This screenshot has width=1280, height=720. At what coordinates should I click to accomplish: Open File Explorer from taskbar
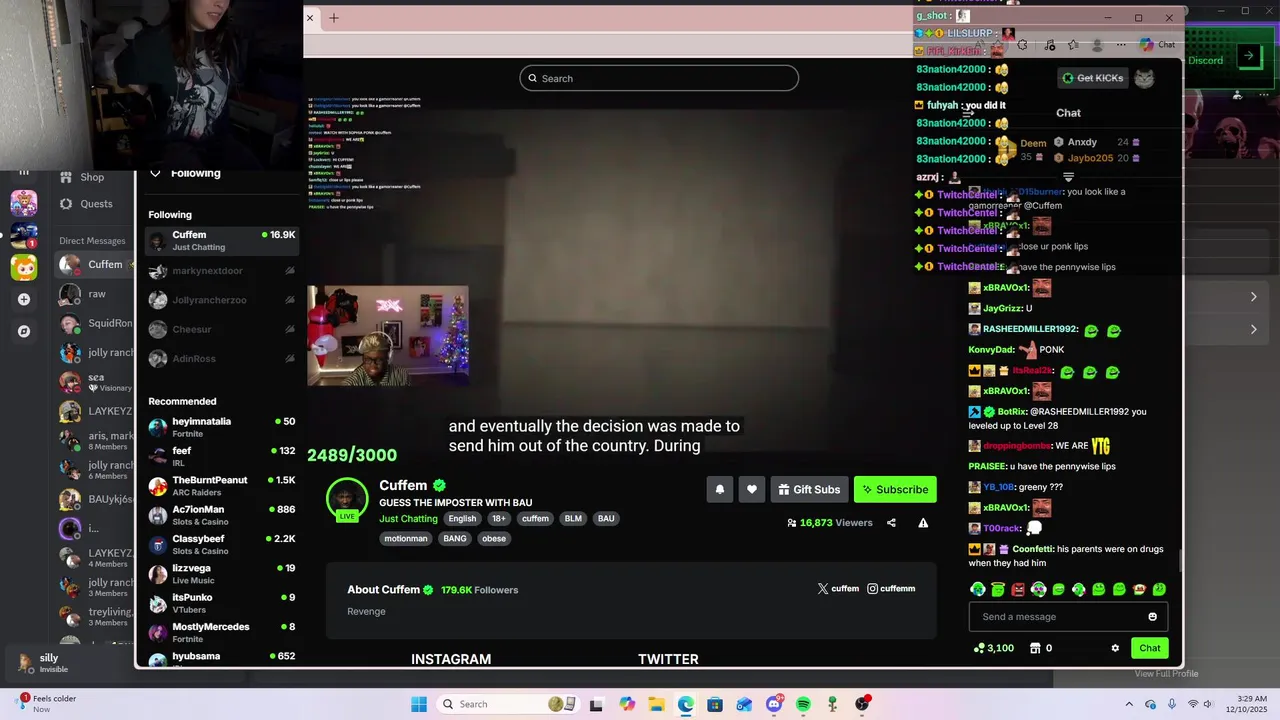point(656,704)
